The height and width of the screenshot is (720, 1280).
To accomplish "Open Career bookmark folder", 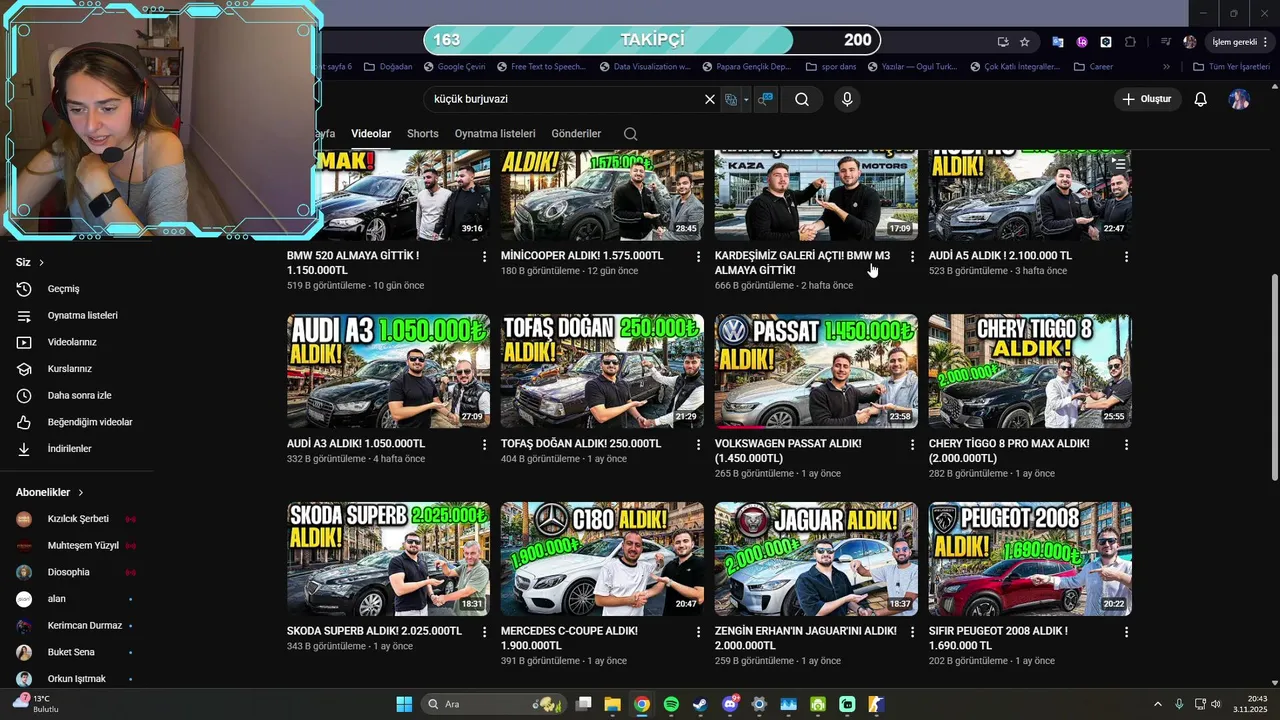I will [1093, 67].
